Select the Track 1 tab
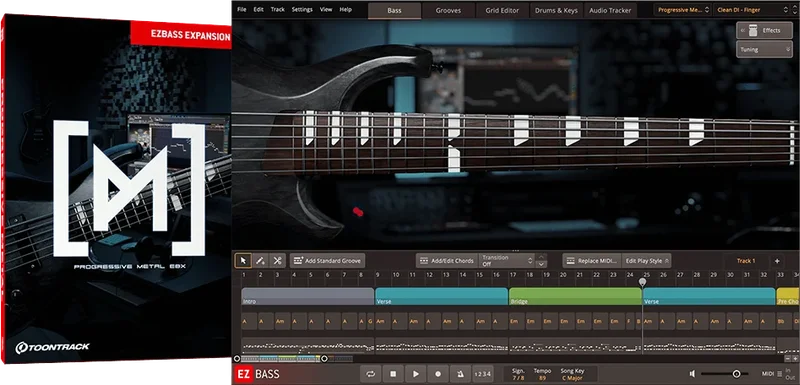 pos(746,261)
